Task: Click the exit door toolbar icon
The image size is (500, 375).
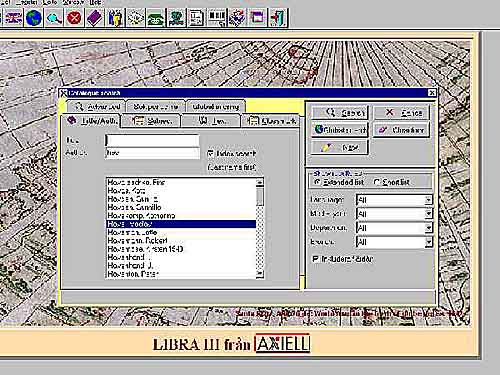Action: click(278, 17)
